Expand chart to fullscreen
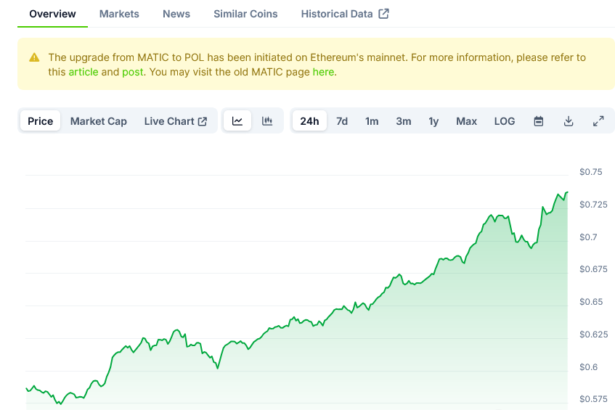This screenshot has height=410, width=615. point(598,121)
